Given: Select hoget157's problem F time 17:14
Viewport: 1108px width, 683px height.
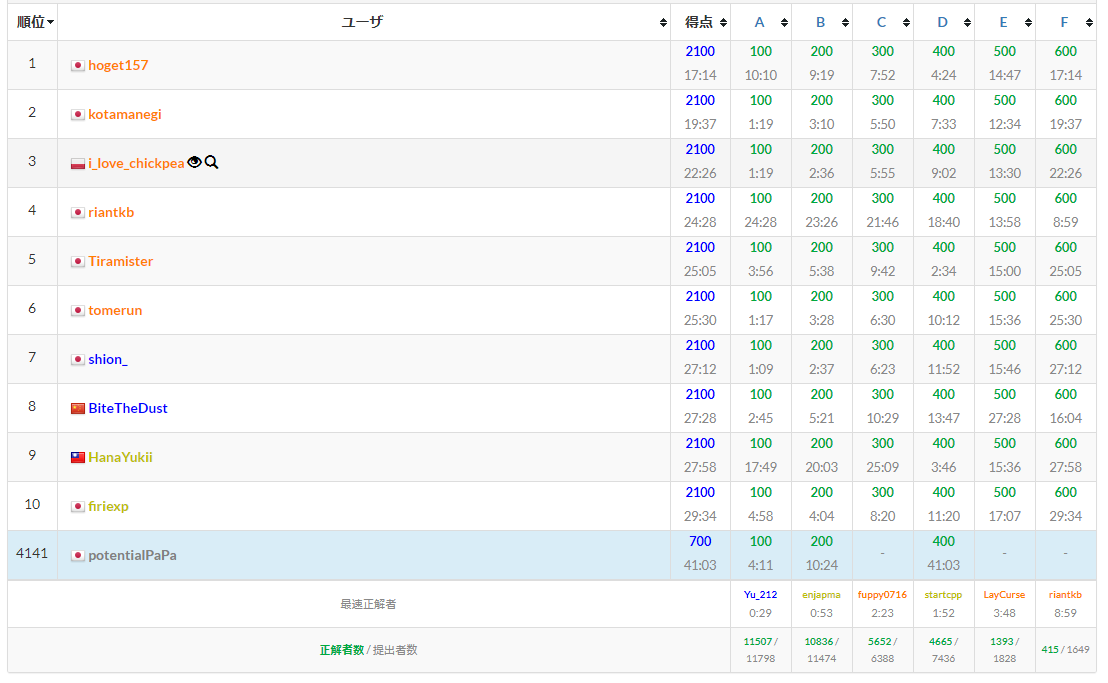Looking at the screenshot, I should [x=1066, y=76].
